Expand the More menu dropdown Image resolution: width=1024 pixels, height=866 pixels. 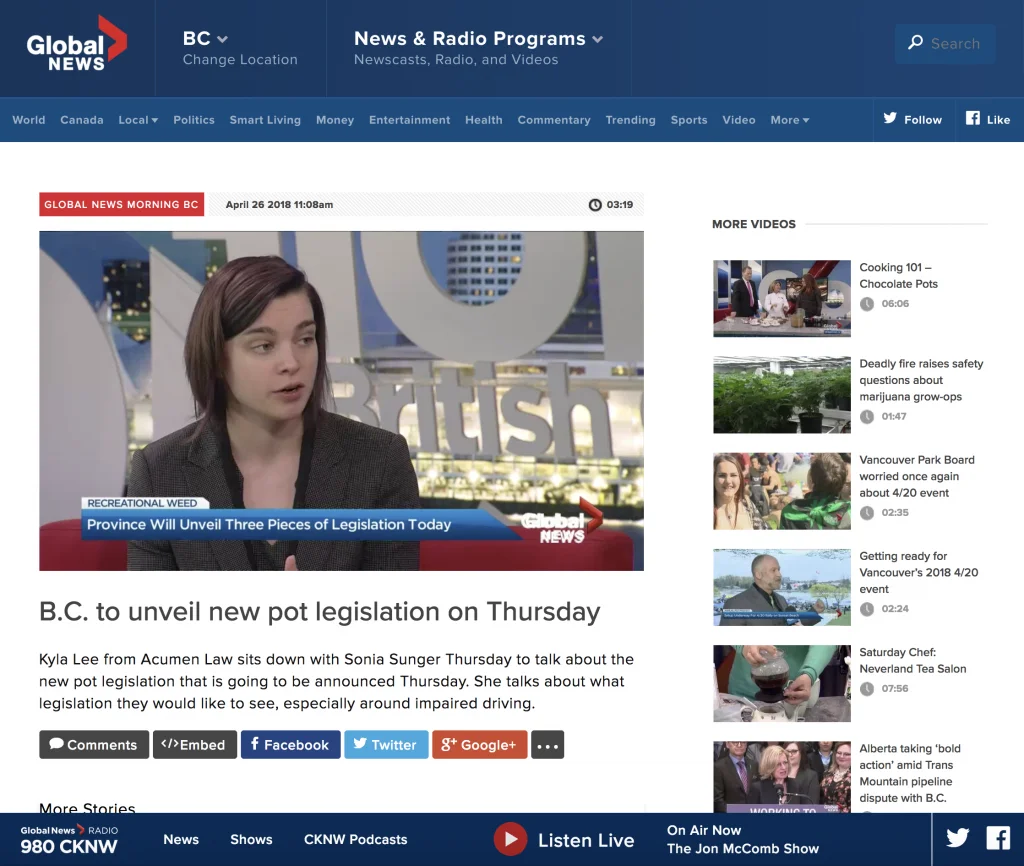(x=790, y=120)
